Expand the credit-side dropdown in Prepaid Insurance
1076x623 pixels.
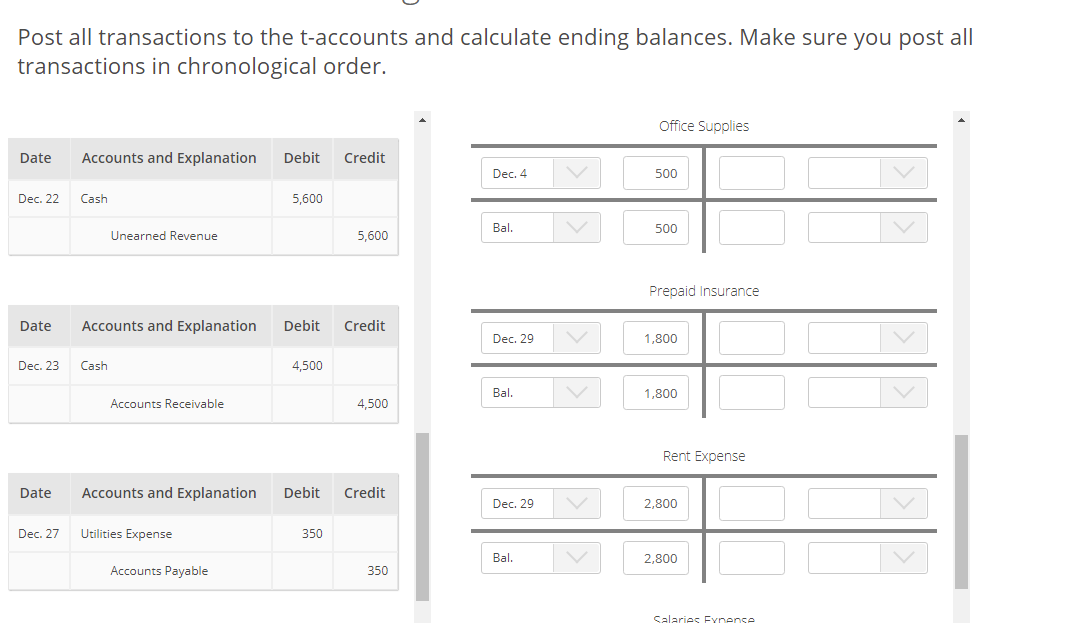pyautogui.click(x=867, y=337)
